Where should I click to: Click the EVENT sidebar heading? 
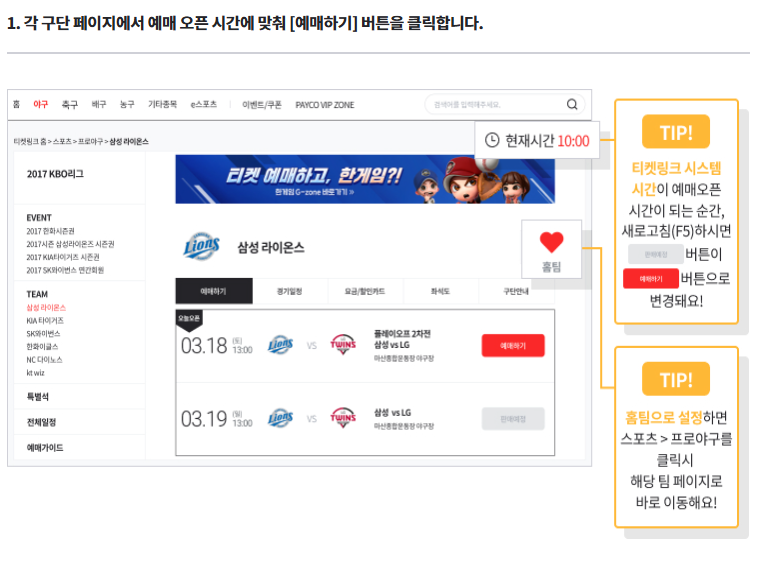tap(39, 218)
